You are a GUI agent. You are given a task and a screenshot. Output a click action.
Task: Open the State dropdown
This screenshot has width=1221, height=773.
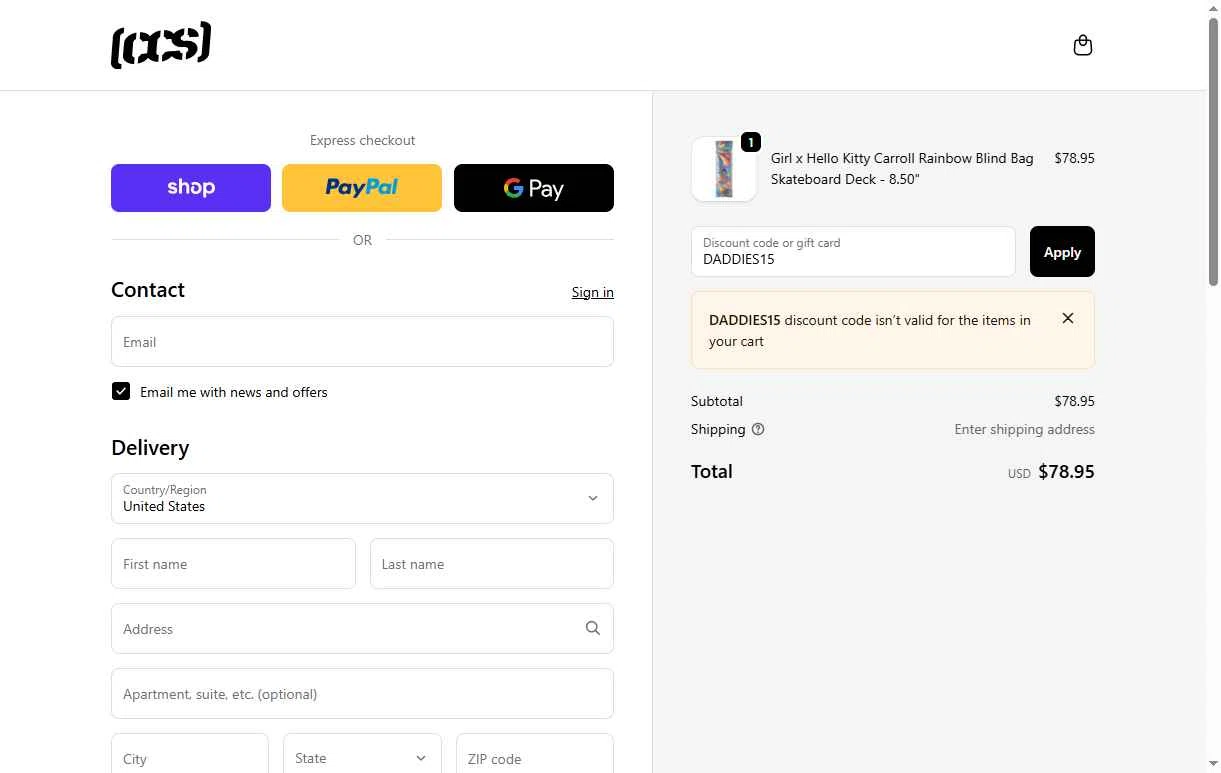pos(362,758)
